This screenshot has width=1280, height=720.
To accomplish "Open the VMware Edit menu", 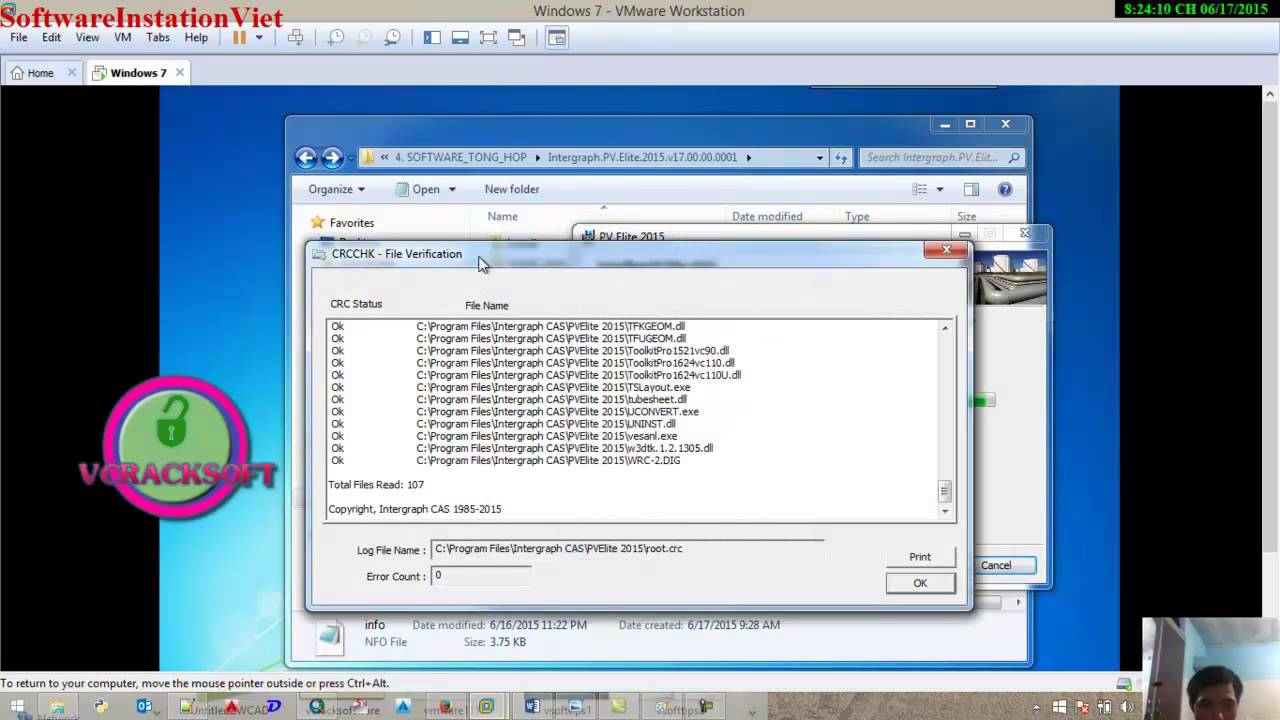I will [51, 37].
